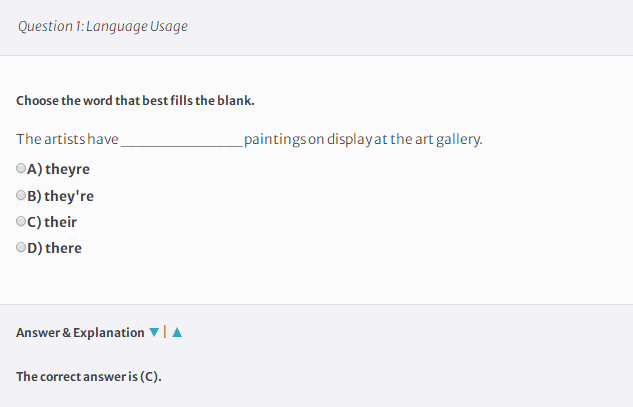Click the 'theyre' answer label
The width and height of the screenshot is (633, 407).
59,169
